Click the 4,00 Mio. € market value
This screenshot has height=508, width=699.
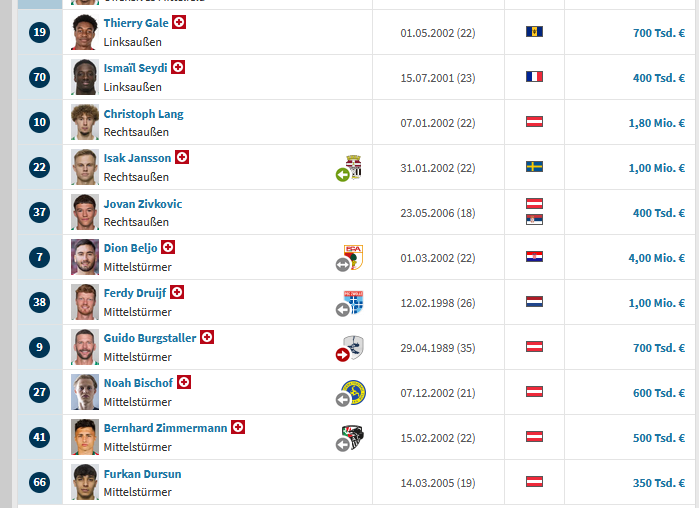[x=656, y=258]
